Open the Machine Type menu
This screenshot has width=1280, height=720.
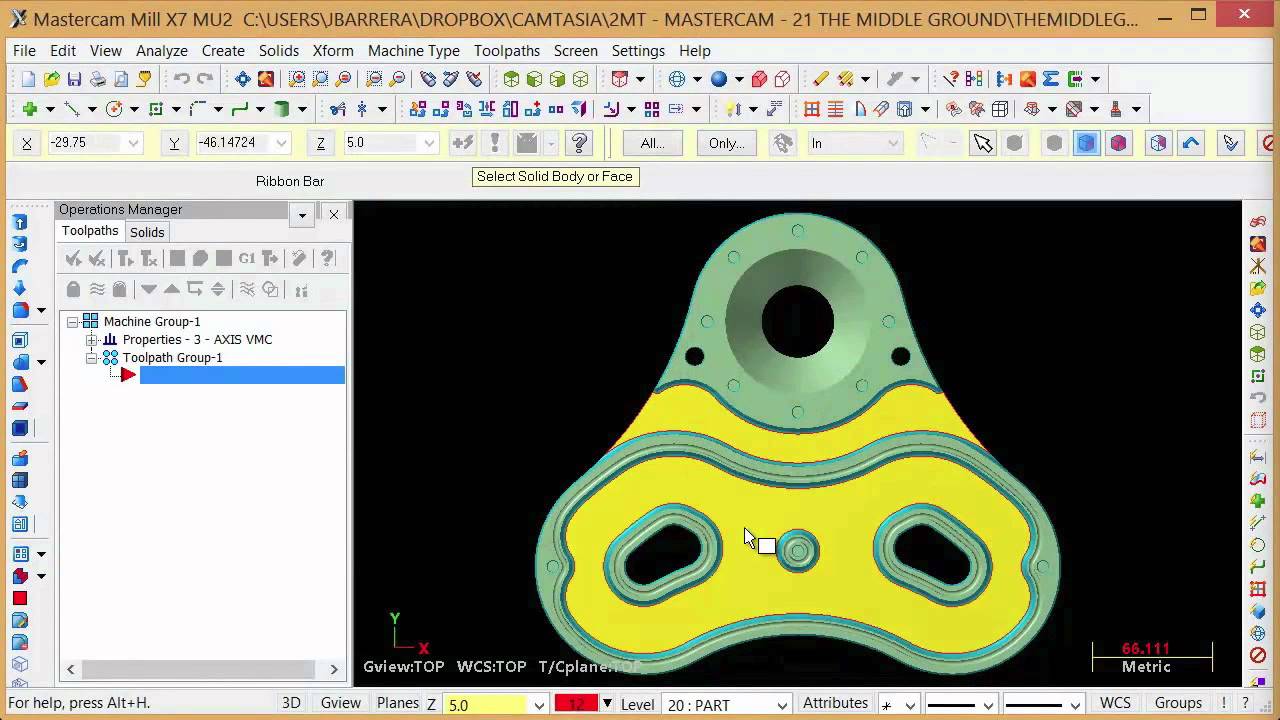414,50
